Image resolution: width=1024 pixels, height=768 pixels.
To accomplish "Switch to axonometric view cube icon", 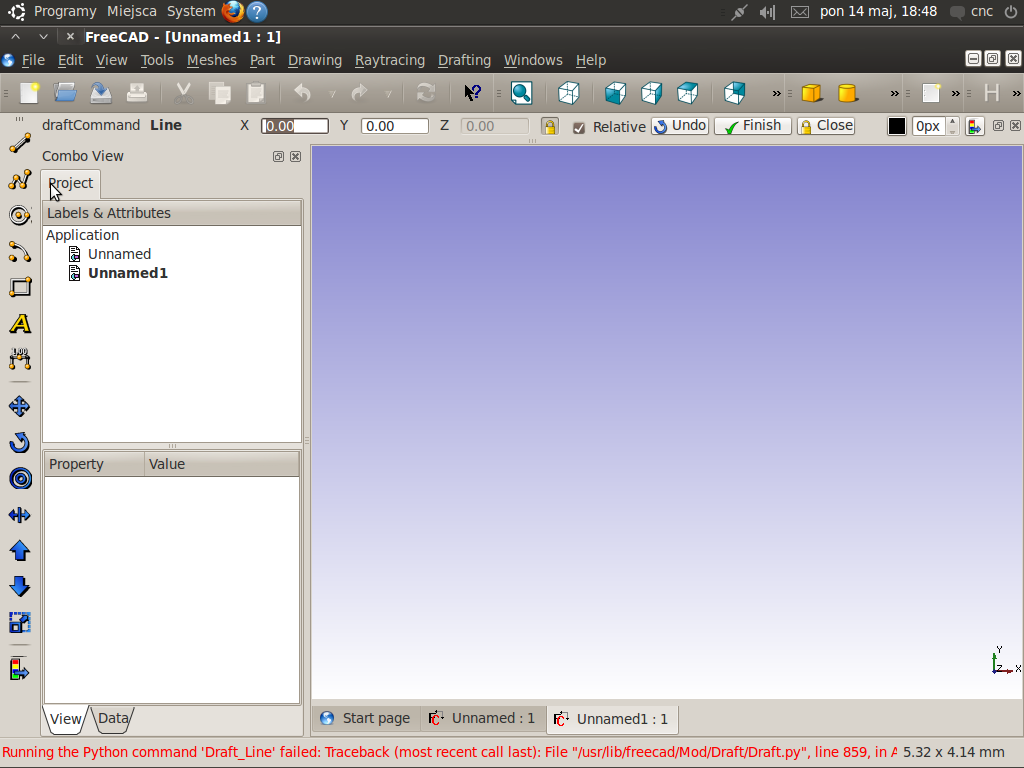I will click(x=569, y=93).
